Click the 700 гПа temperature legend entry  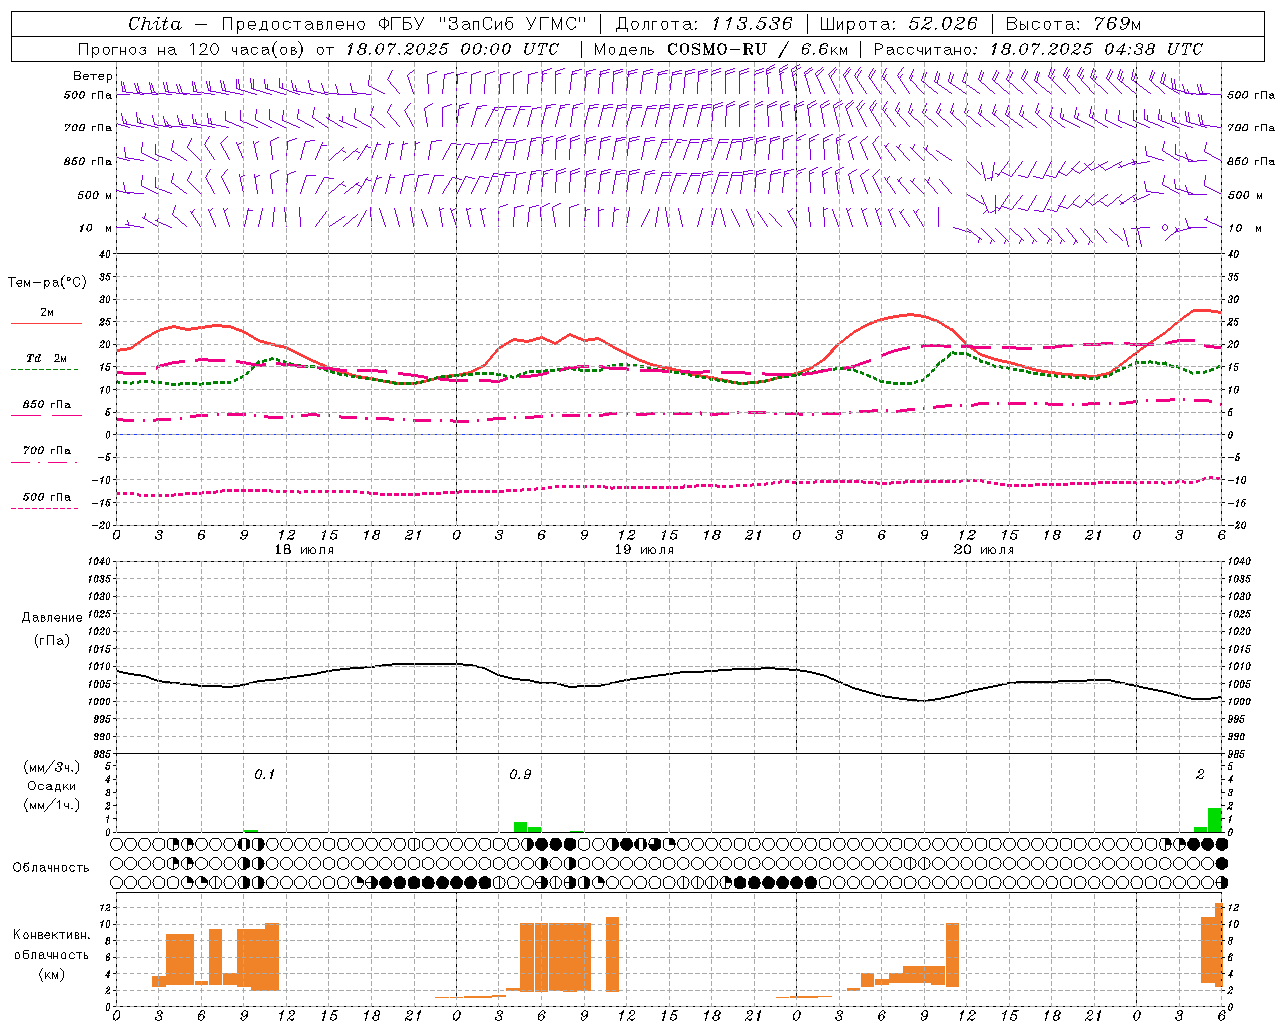47,450
